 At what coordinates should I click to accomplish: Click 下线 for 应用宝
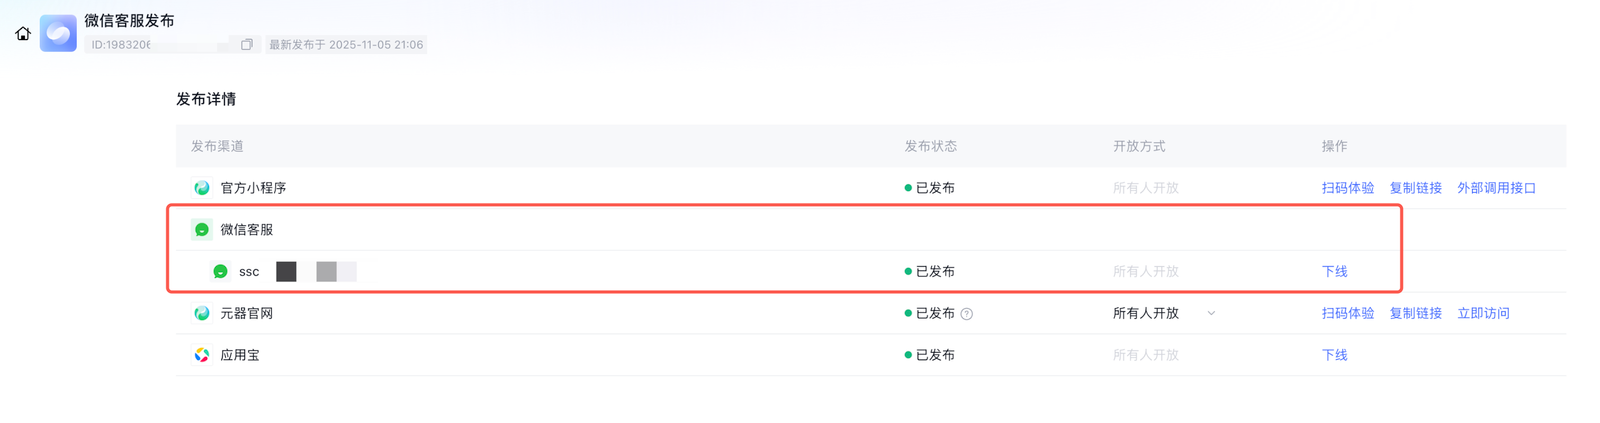pos(1334,355)
